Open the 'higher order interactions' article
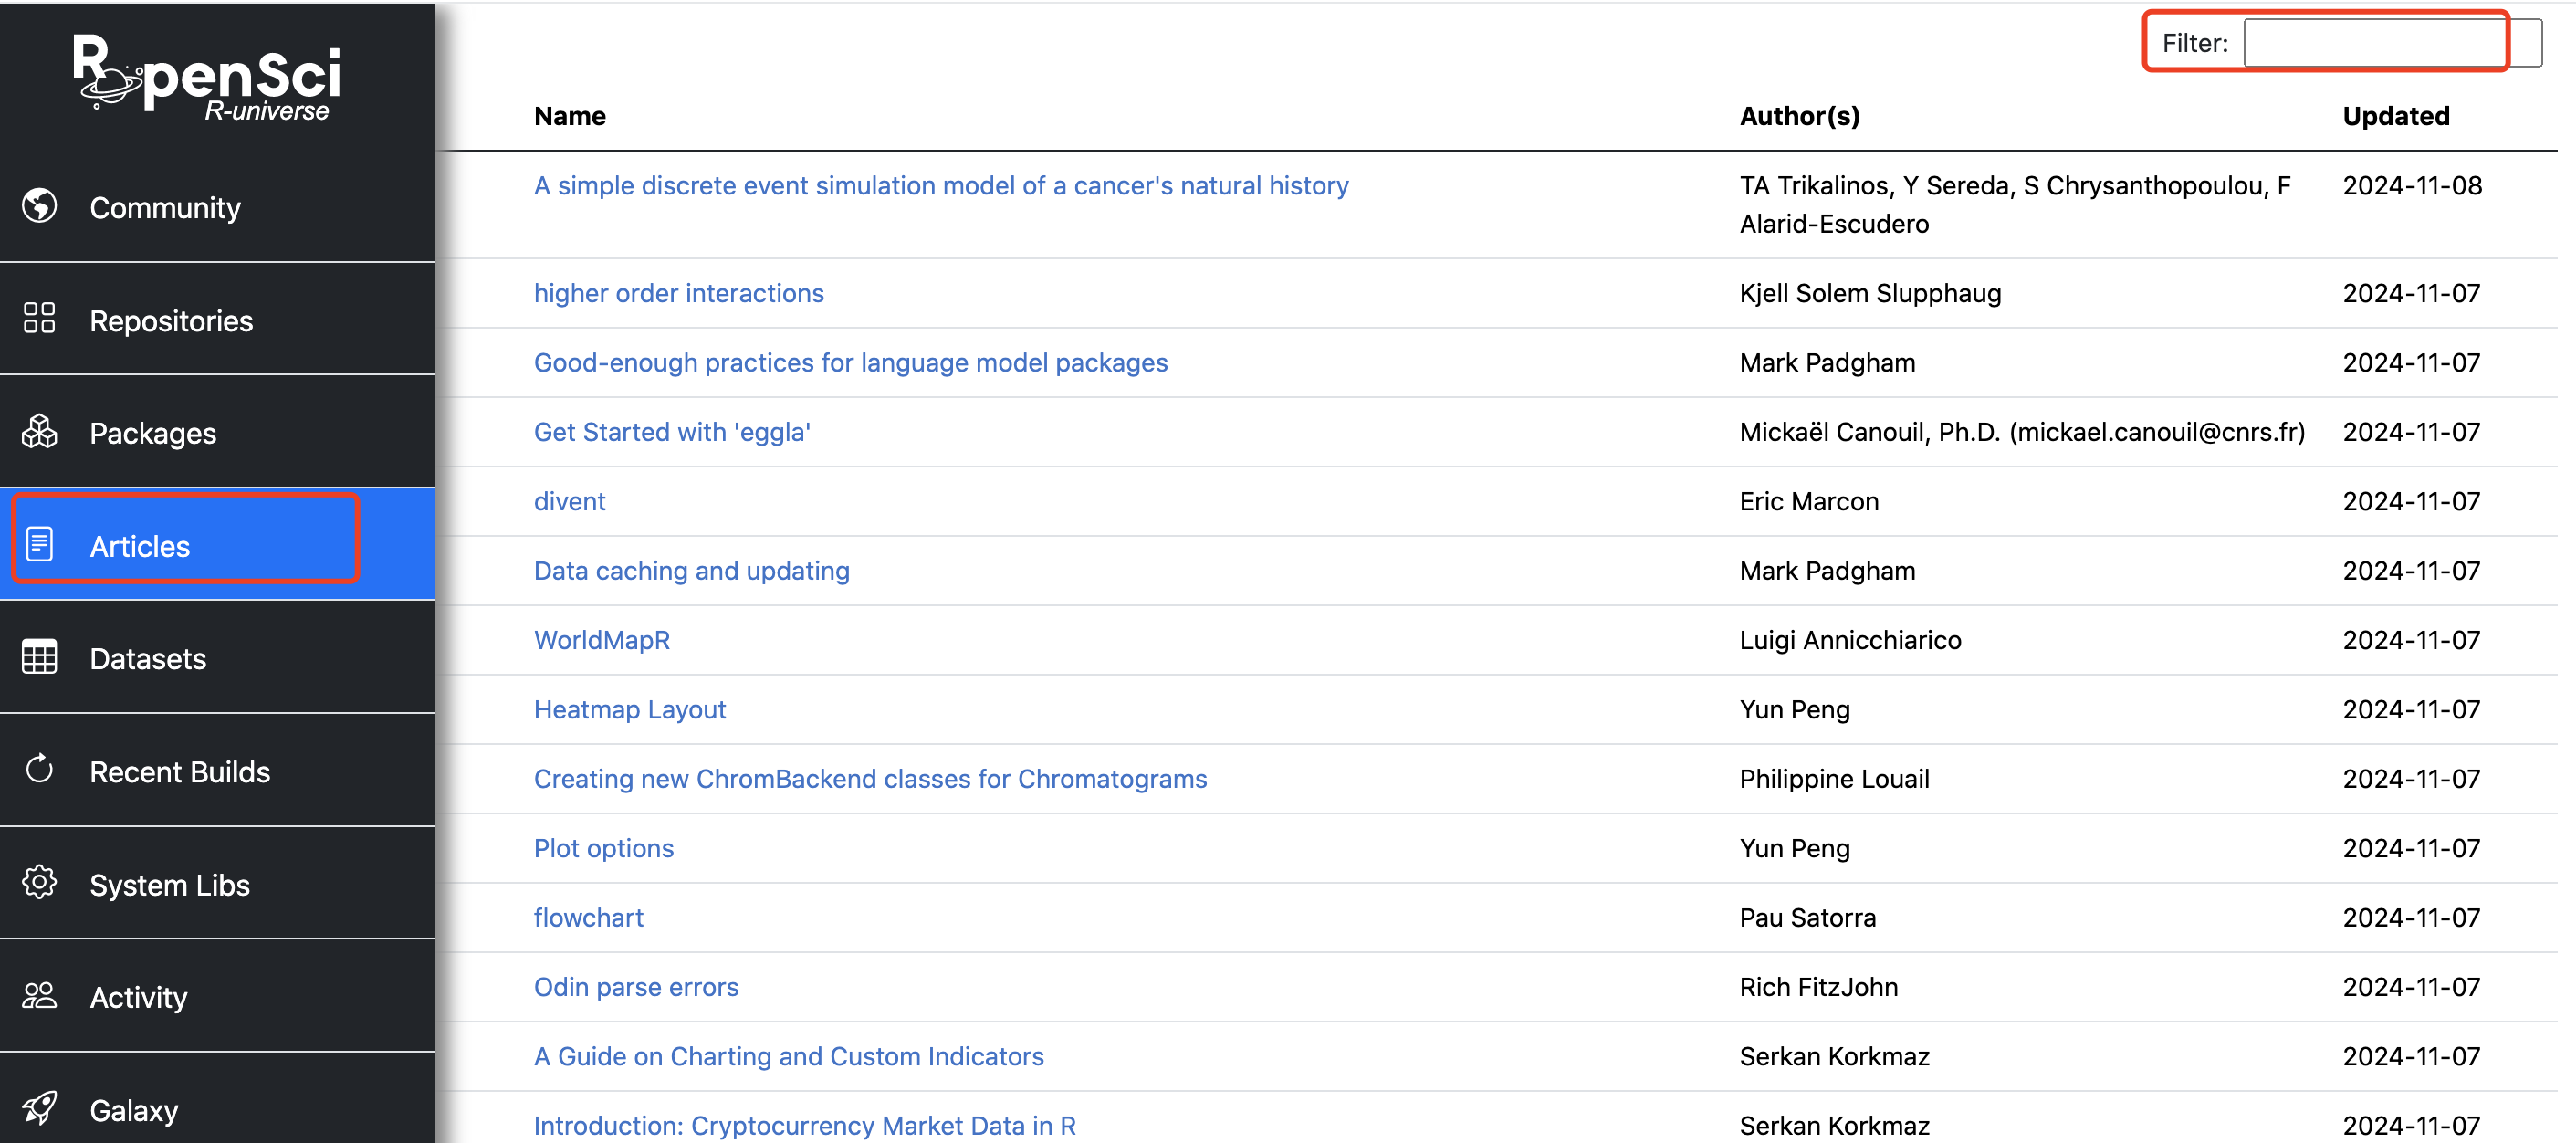 [x=678, y=293]
